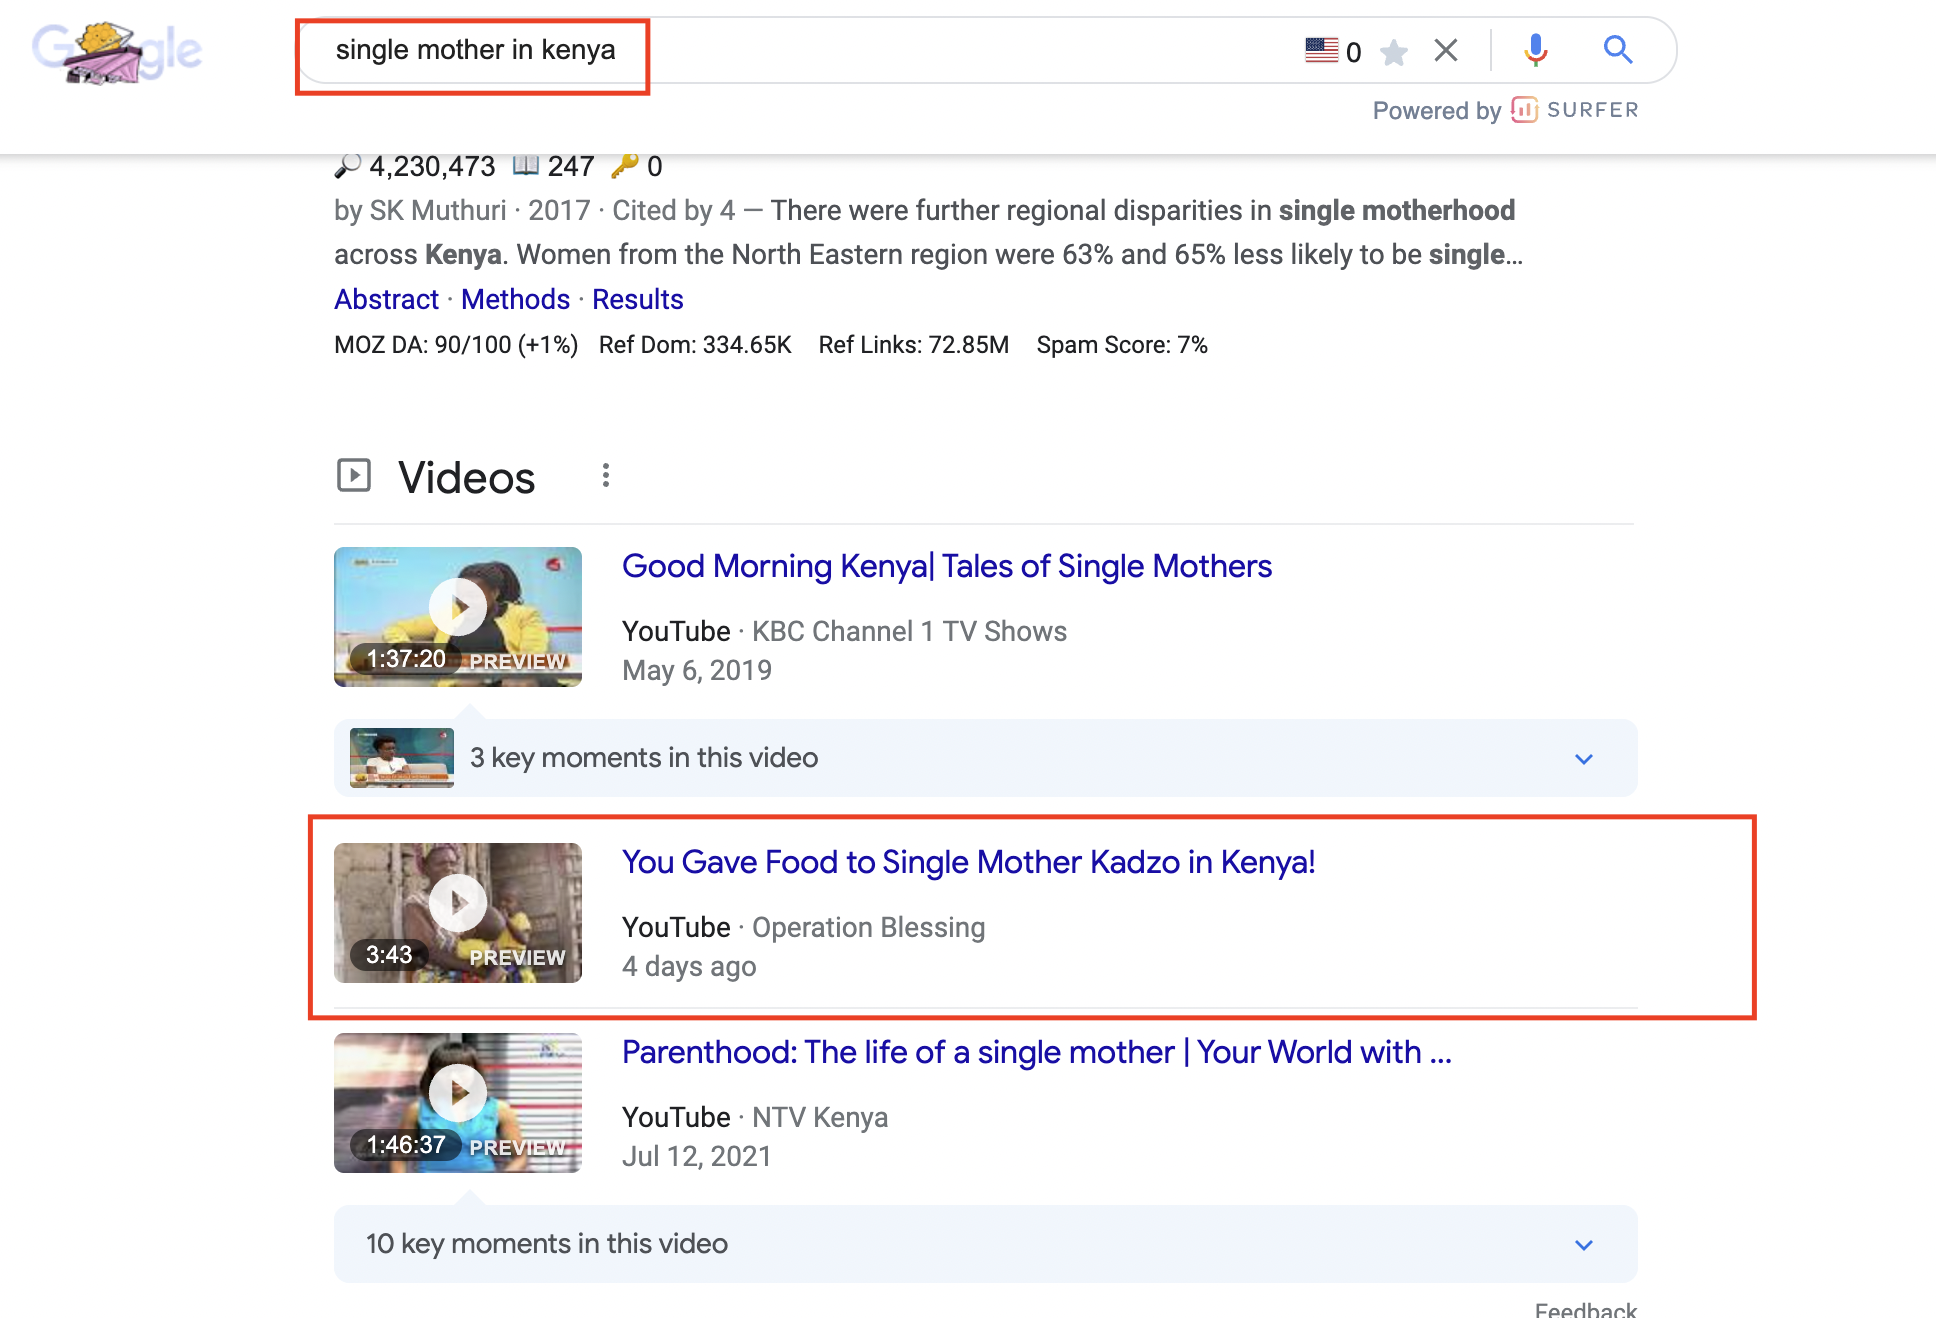
Task: Click the Operation Blessing channel name
Action: (868, 927)
